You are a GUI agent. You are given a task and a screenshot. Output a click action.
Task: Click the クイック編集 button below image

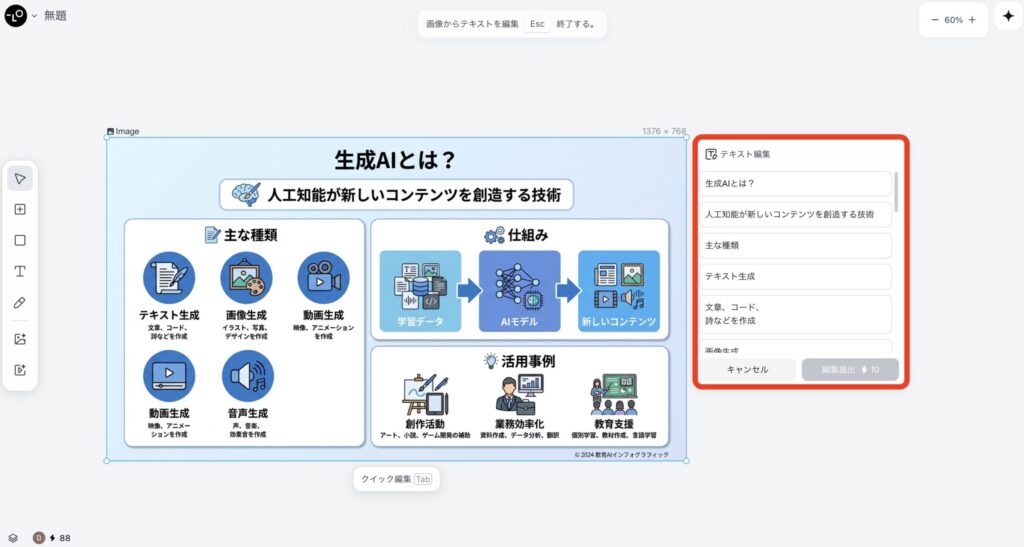396,479
